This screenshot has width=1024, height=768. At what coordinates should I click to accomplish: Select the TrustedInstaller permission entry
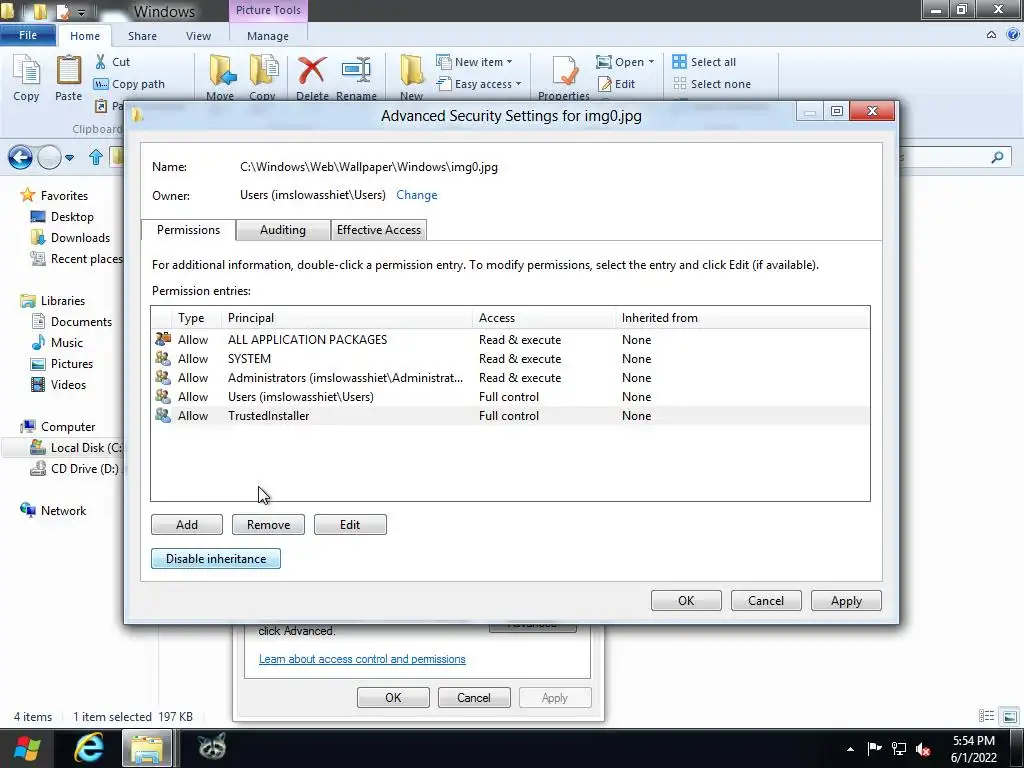510,416
